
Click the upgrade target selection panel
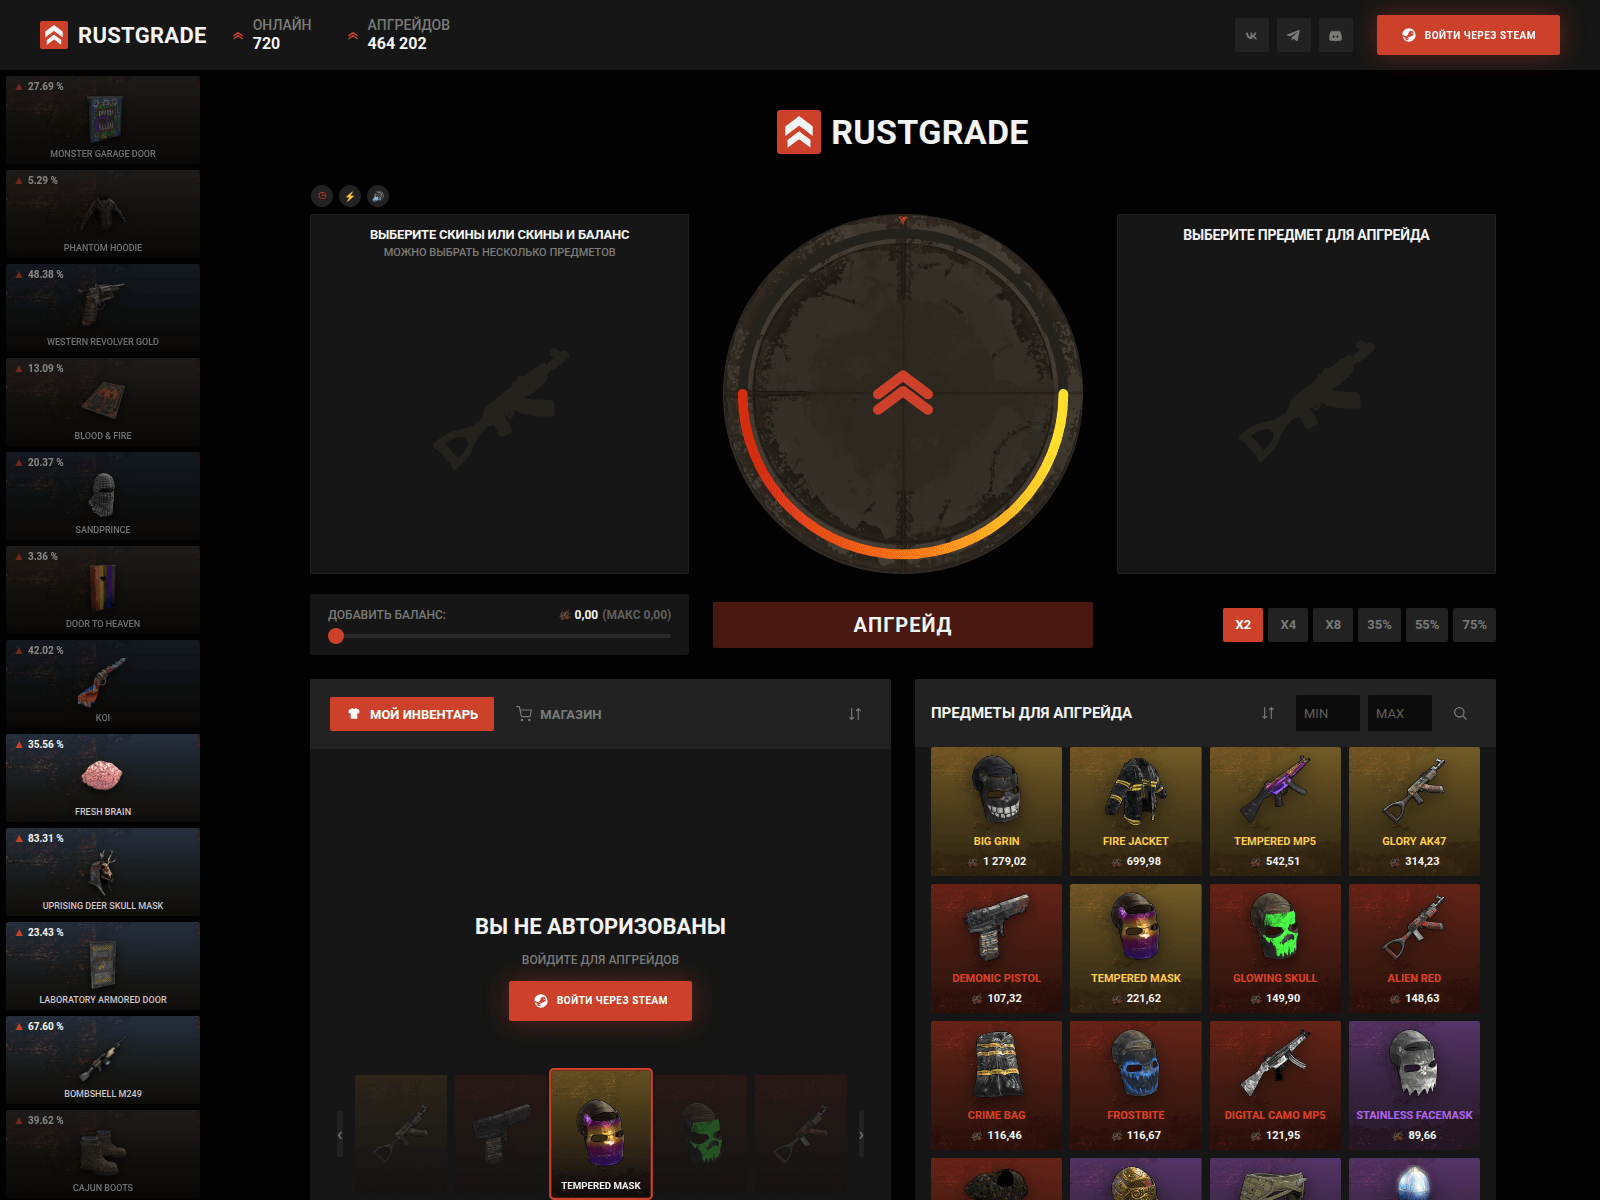(1306, 394)
